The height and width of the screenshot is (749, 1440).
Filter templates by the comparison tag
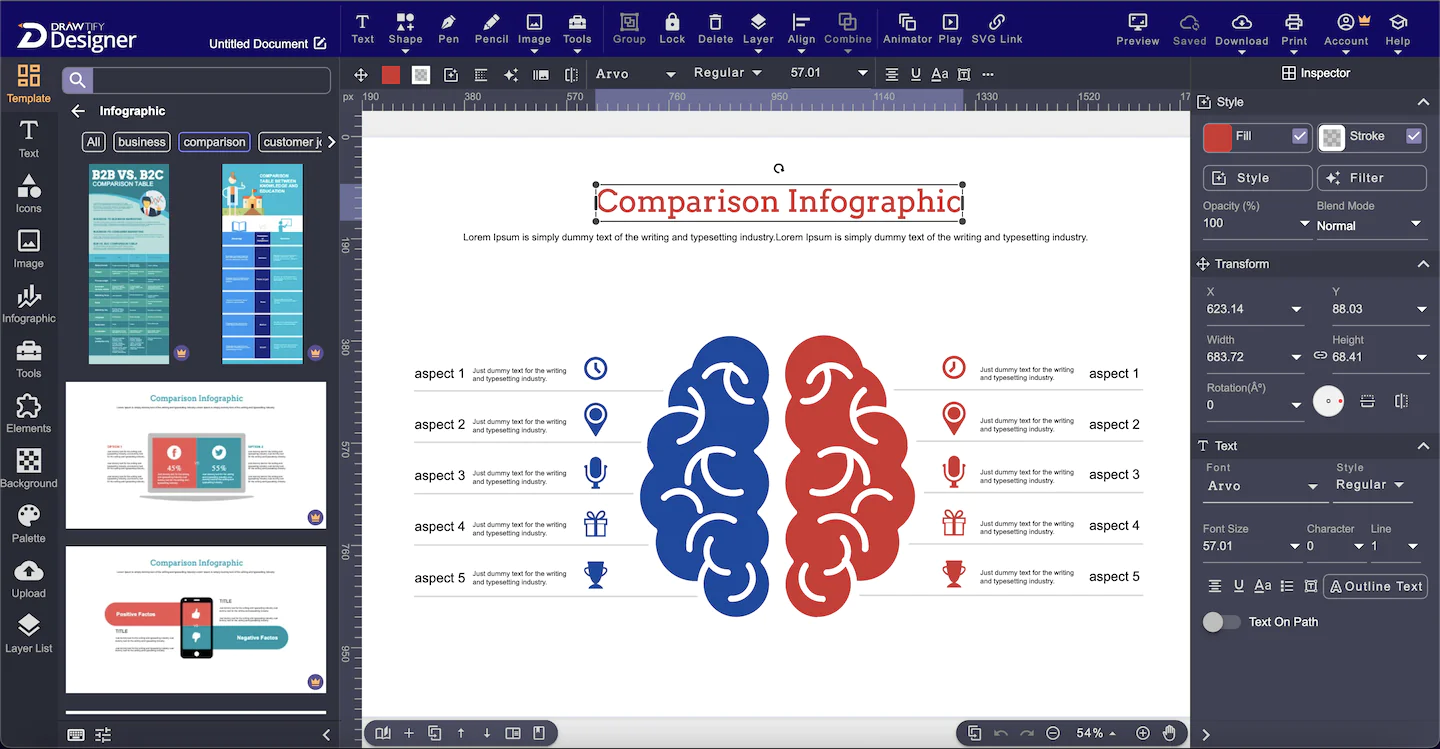(x=214, y=142)
